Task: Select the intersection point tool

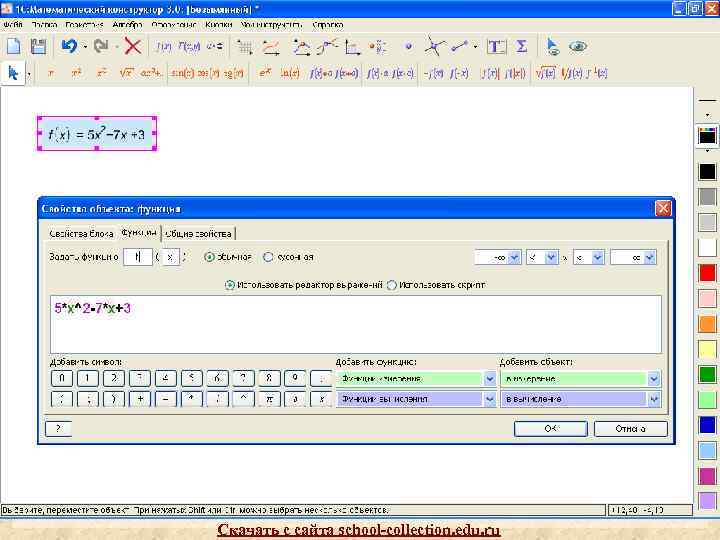Action: pos(434,46)
